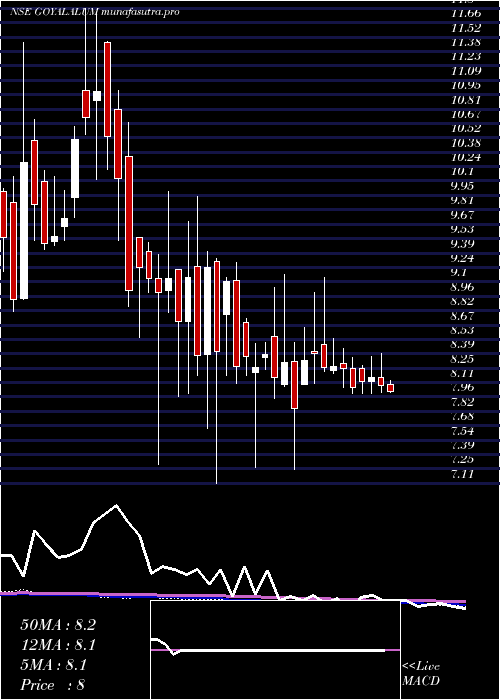Click the 11.66 price axis label

(466, 13)
